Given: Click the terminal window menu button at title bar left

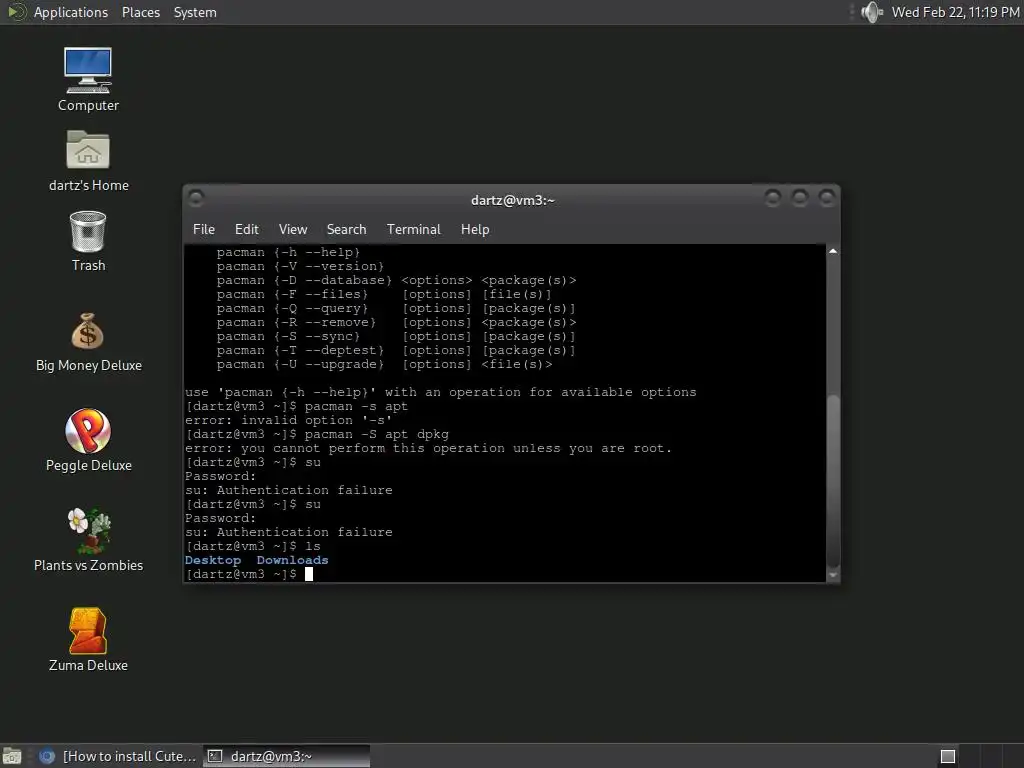Looking at the screenshot, I should pyautogui.click(x=195, y=198).
